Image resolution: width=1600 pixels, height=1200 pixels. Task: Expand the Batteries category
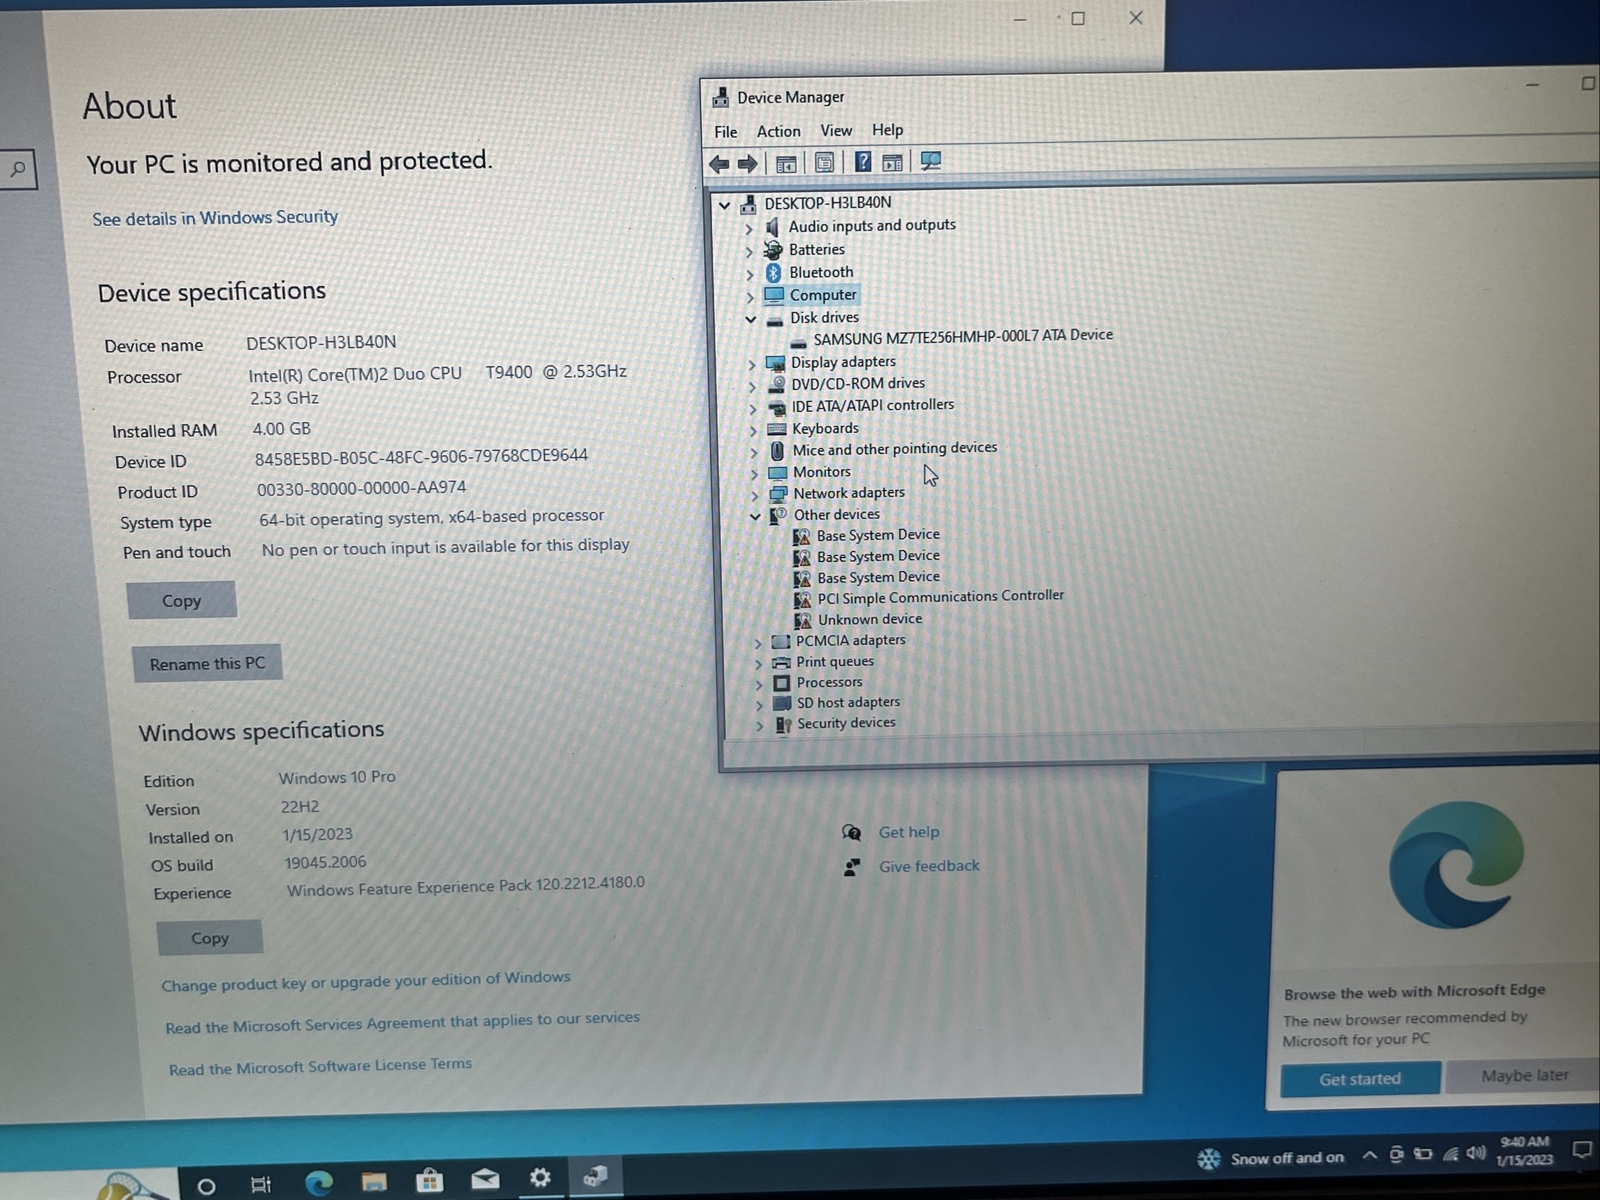pyautogui.click(x=749, y=251)
